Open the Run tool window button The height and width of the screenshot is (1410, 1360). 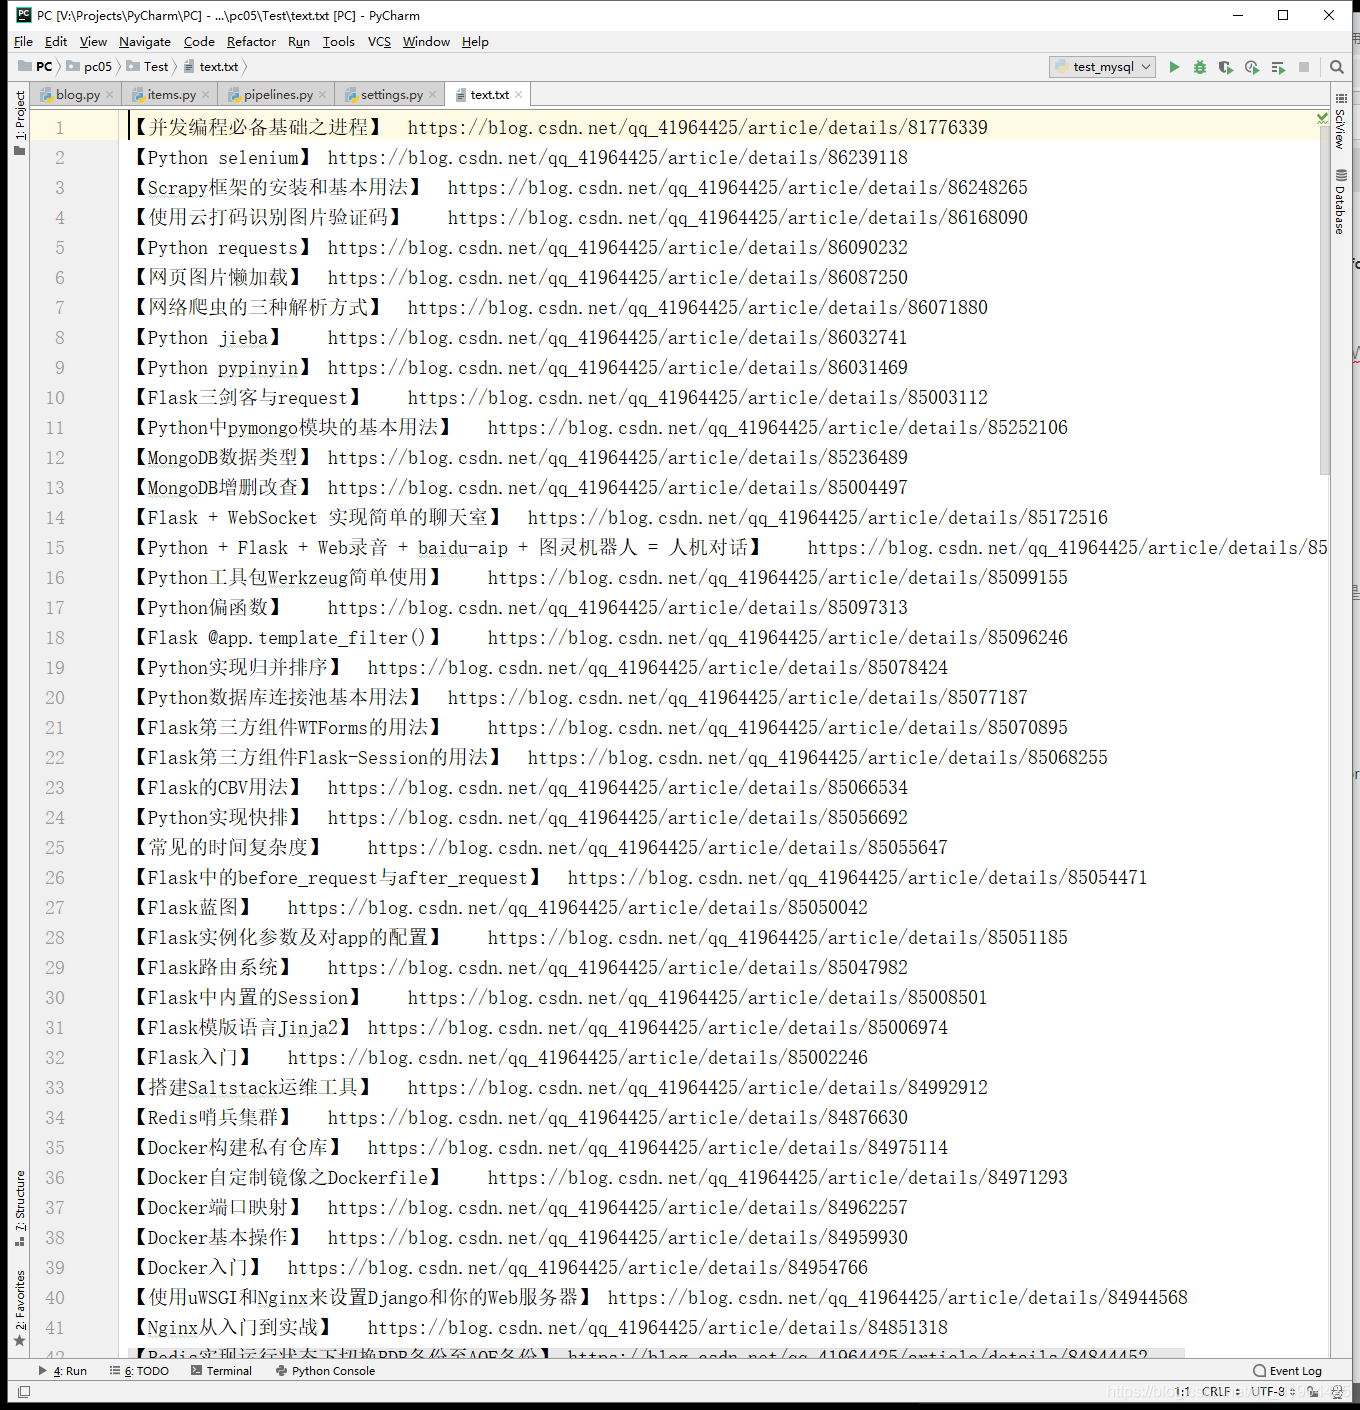[x=62, y=1371]
